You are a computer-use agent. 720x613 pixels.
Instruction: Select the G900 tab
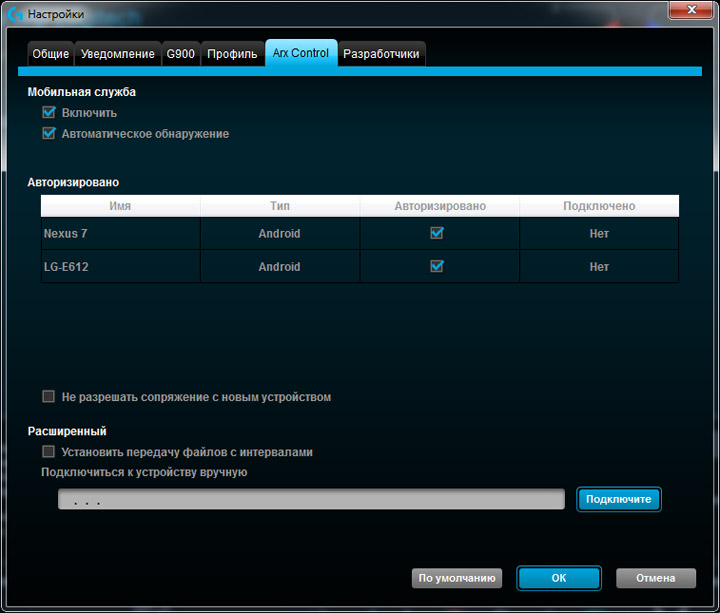tap(180, 54)
